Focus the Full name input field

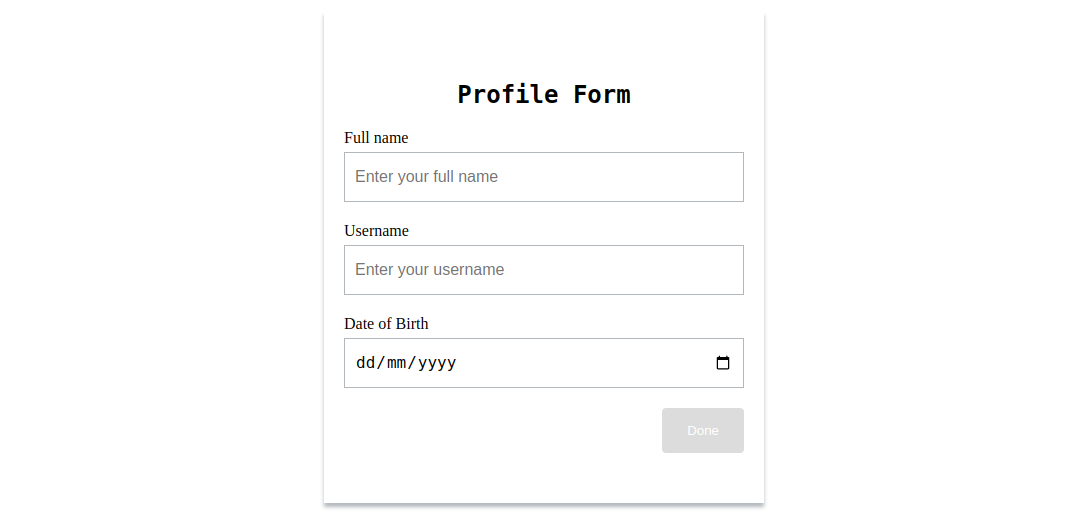(x=544, y=177)
